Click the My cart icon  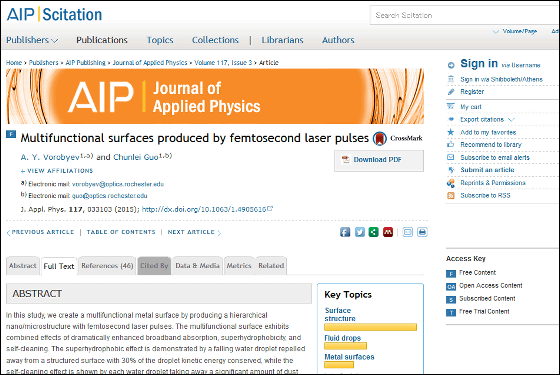[x=451, y=106]
